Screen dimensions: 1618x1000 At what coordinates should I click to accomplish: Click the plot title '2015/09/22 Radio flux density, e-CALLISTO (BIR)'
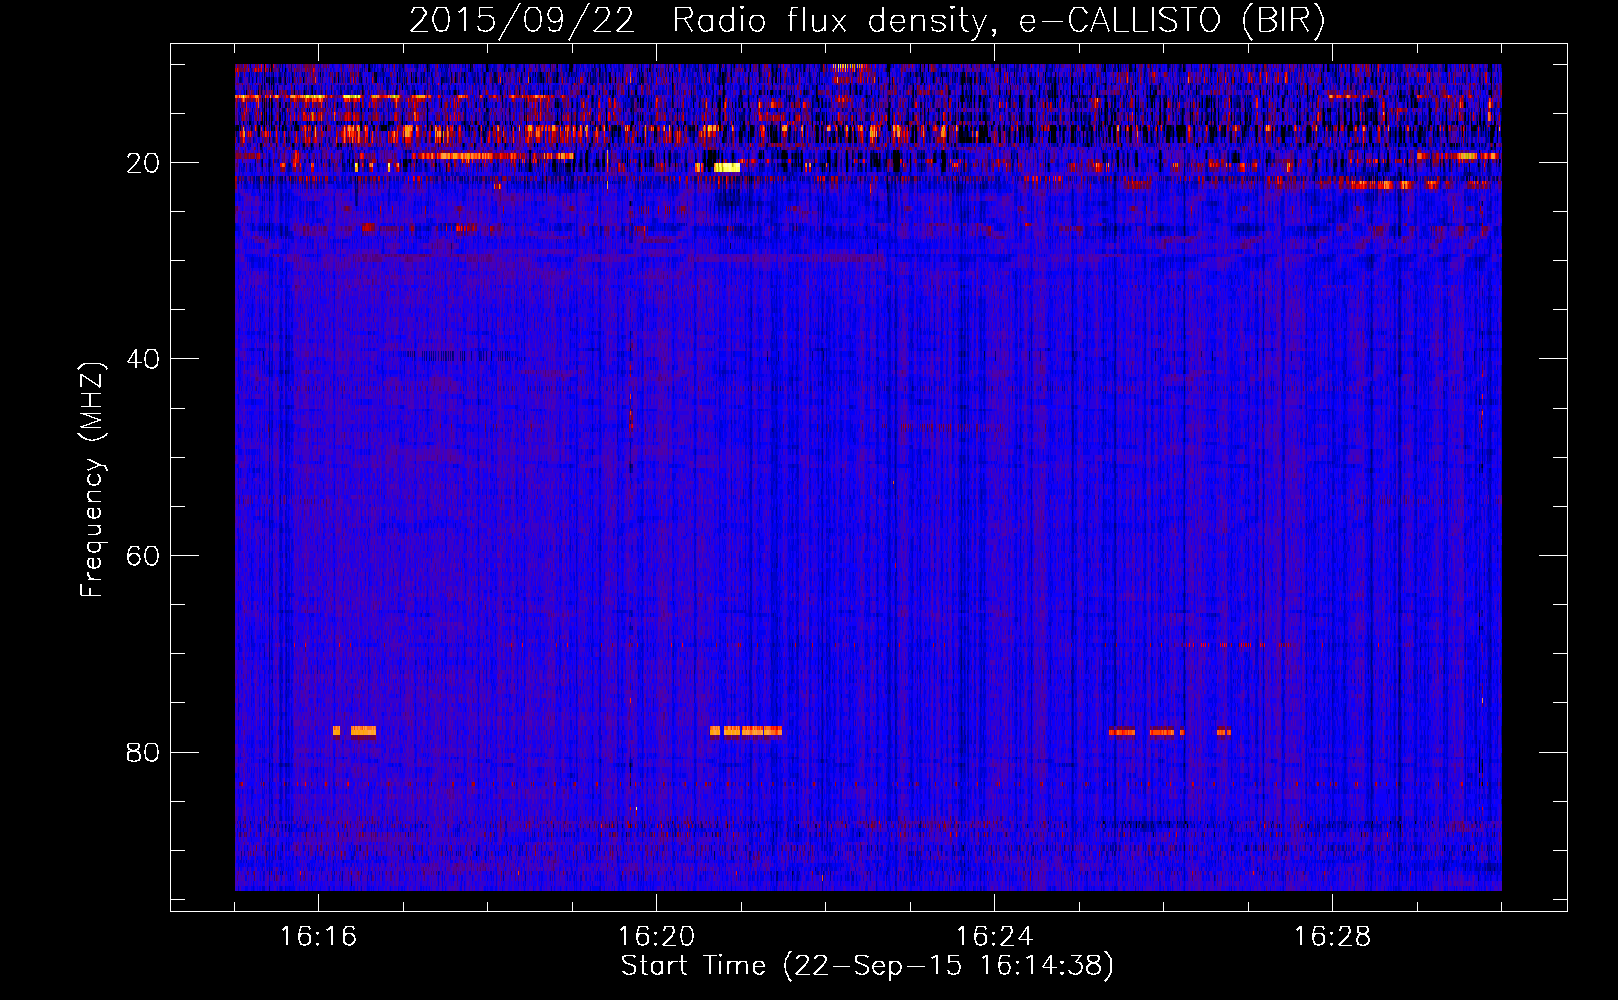867,21
